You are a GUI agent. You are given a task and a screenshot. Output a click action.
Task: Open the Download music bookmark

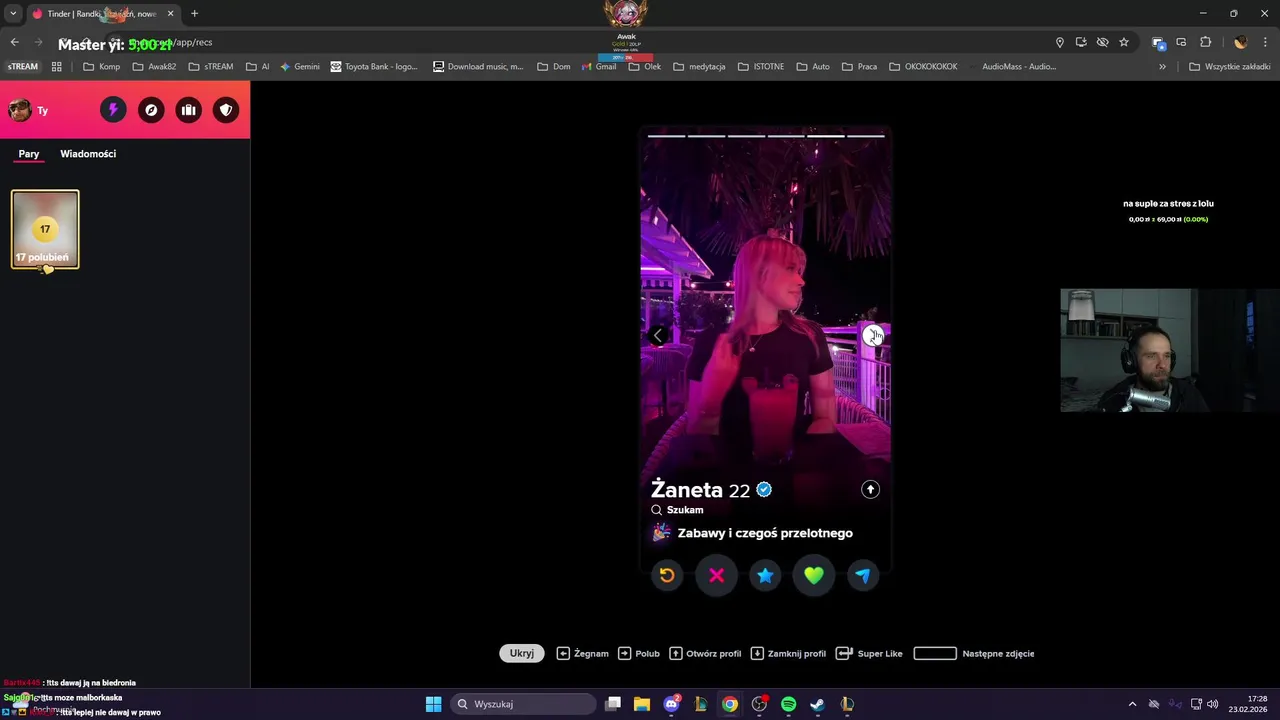(478, 67)
